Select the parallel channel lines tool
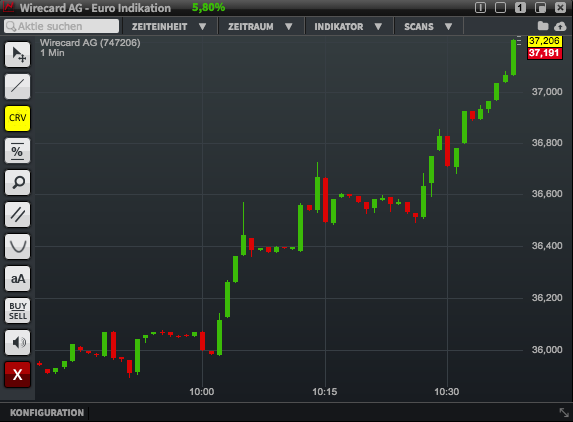 (x=18, y=214)
